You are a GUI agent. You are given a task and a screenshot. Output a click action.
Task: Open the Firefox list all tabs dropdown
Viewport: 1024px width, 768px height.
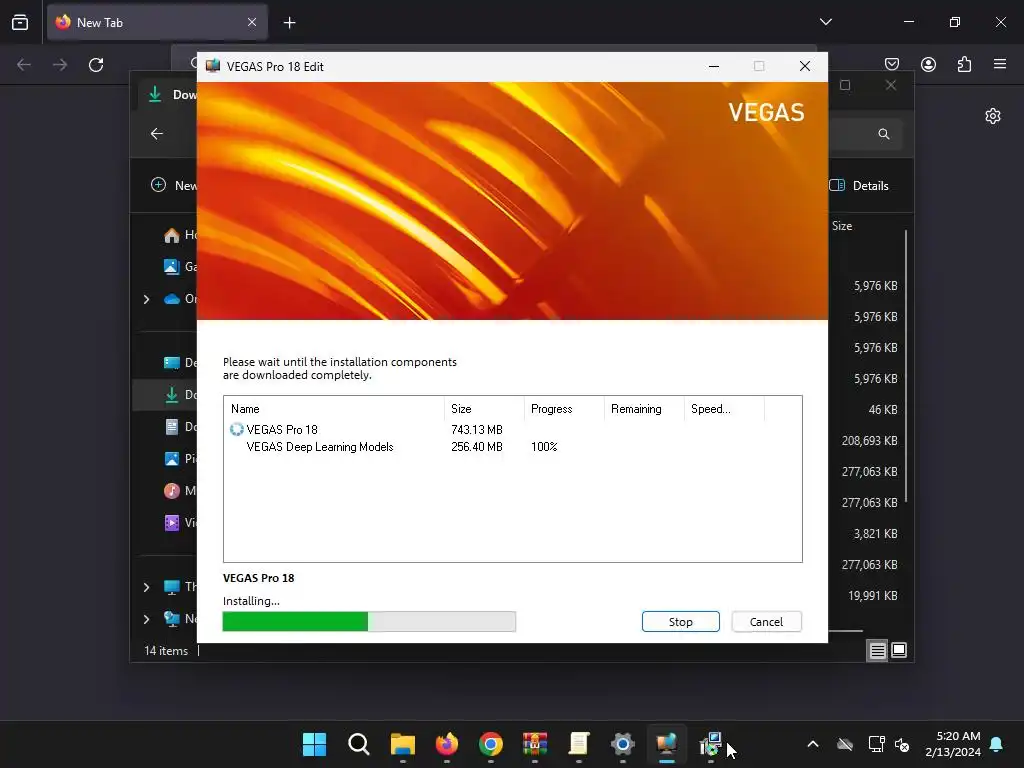826,22
